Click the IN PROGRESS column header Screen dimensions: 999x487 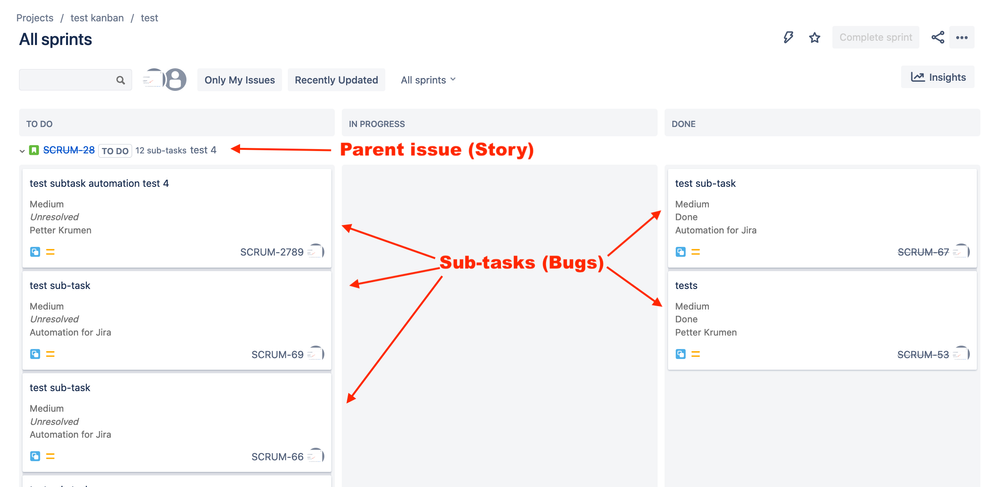(x=500, y=123)
